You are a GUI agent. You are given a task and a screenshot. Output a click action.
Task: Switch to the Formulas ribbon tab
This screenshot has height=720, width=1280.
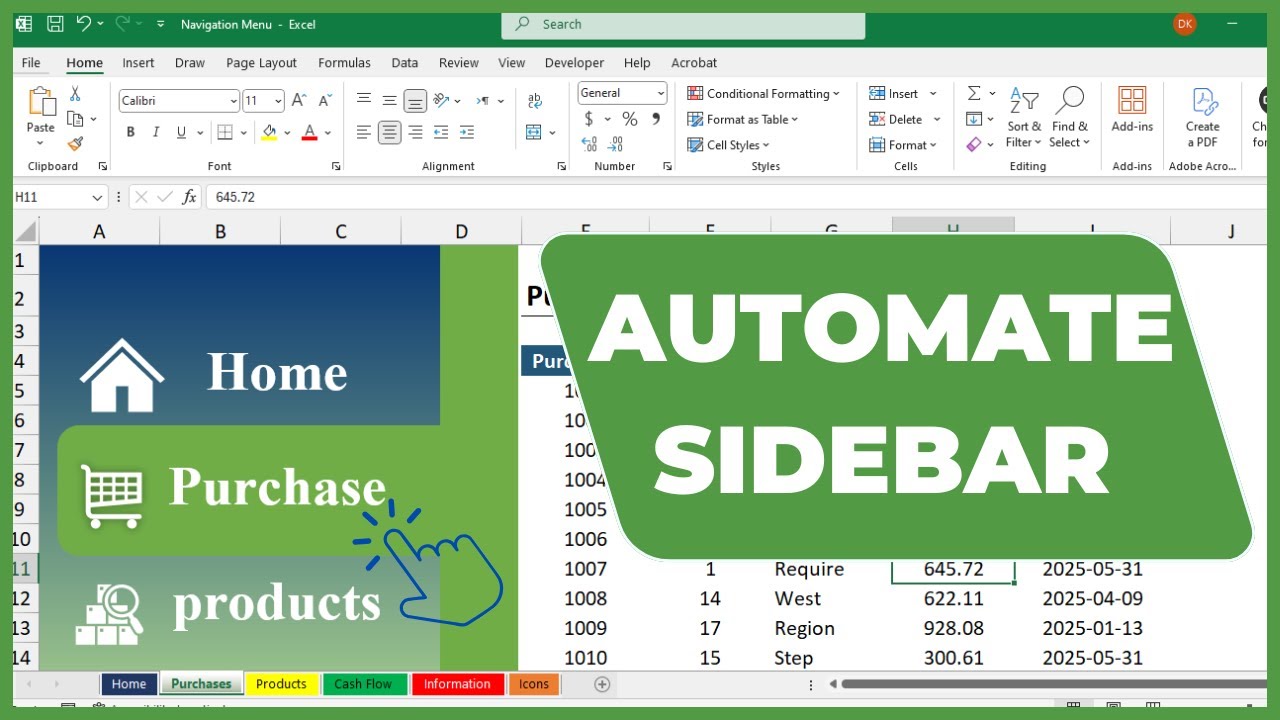[x=344, y=62]
